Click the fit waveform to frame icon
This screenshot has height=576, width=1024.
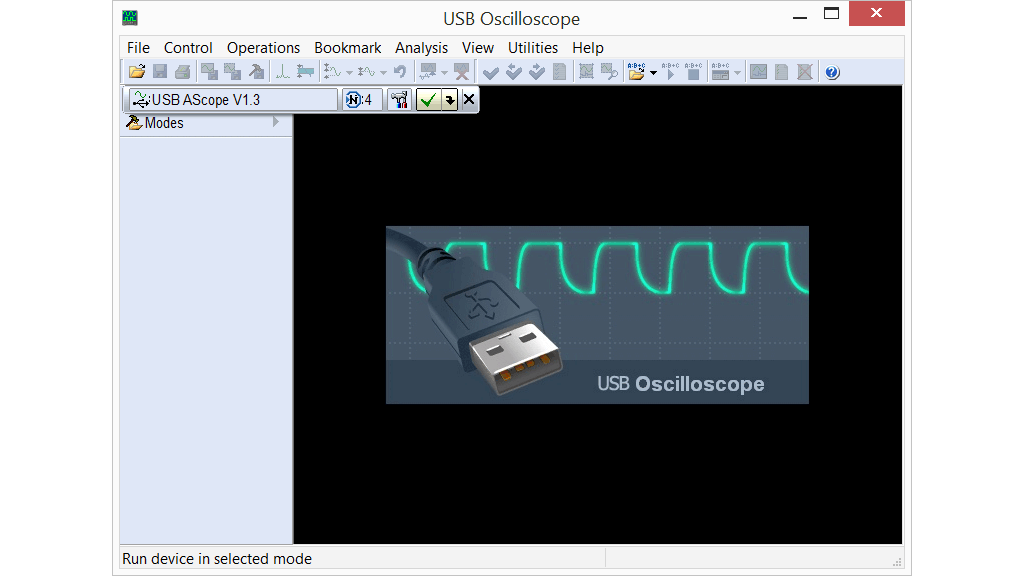click(586, 72)
